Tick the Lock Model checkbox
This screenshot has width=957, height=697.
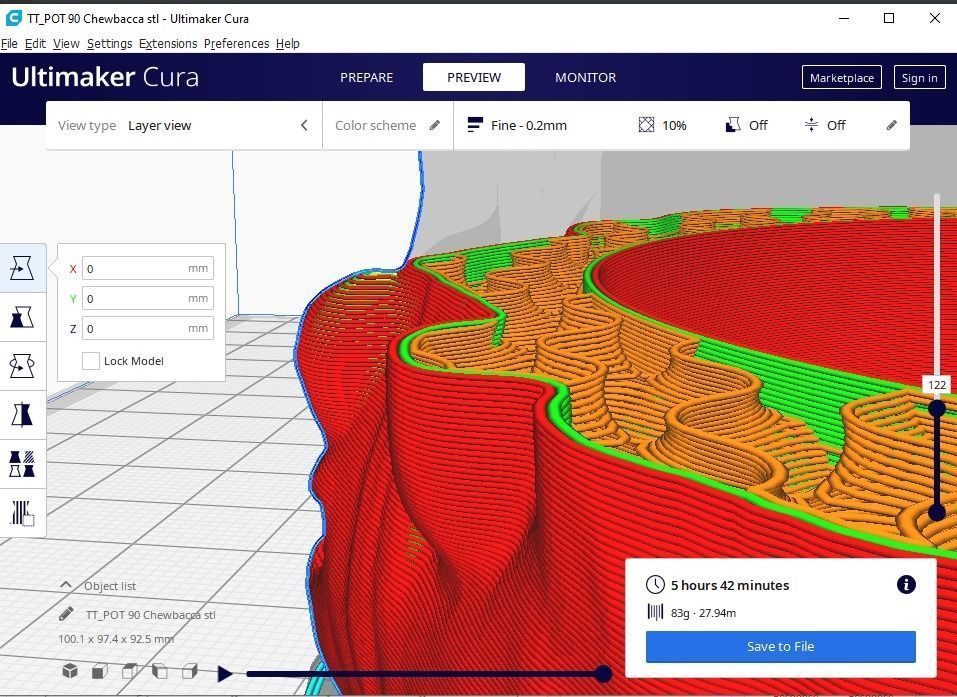(x=91, y=361)
